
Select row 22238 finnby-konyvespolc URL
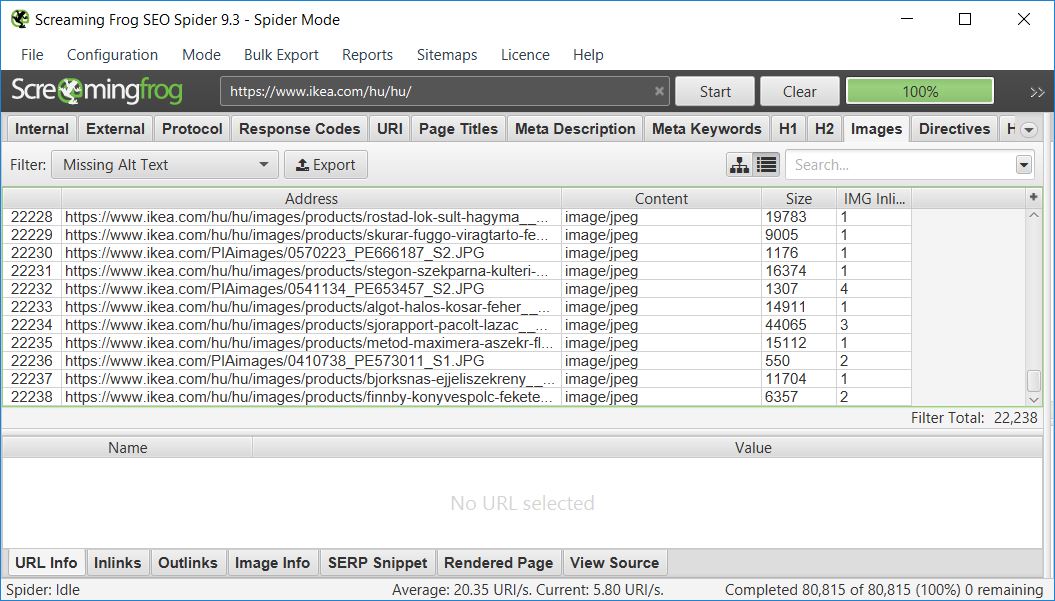point(457,397)
